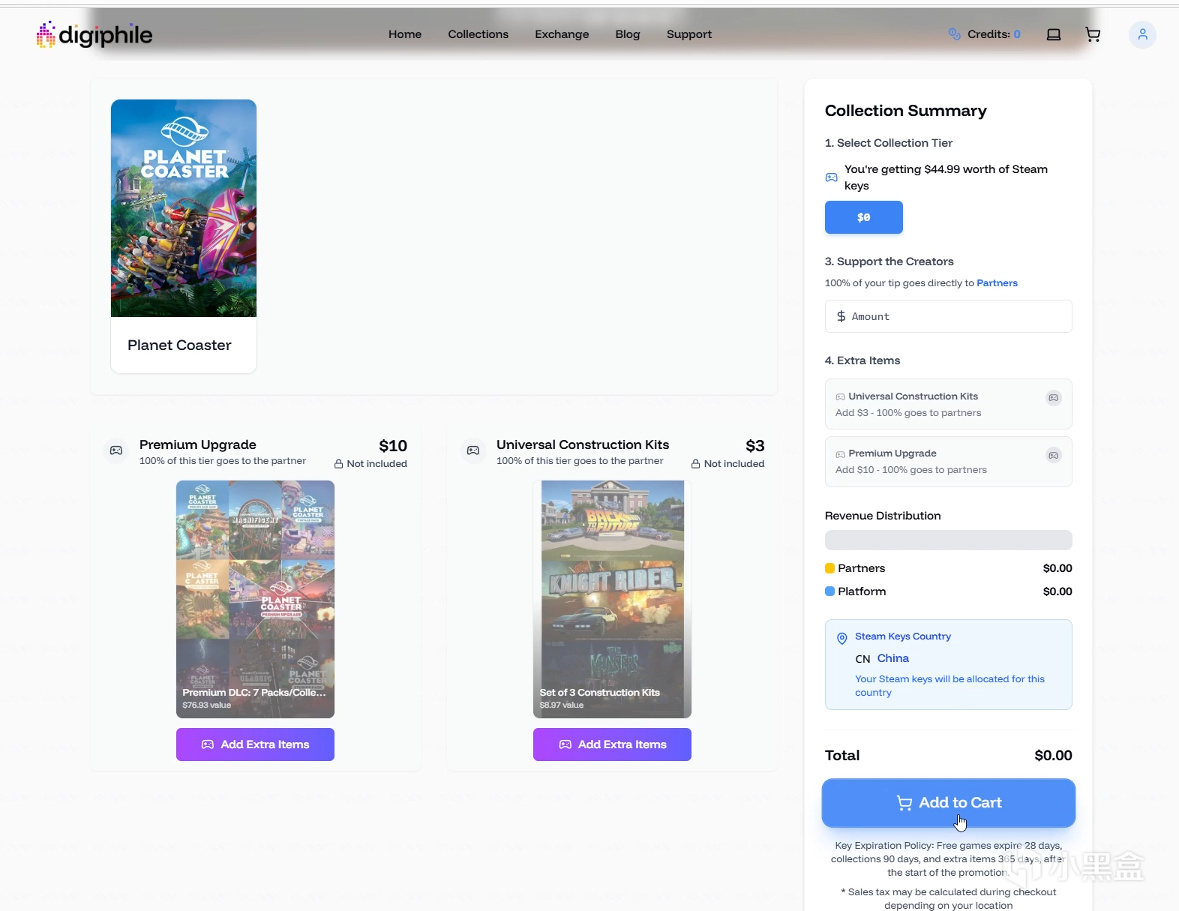Click the Steam Keys Country location pin icon
Screen dimensions: 1179x911
click(842, 638)
